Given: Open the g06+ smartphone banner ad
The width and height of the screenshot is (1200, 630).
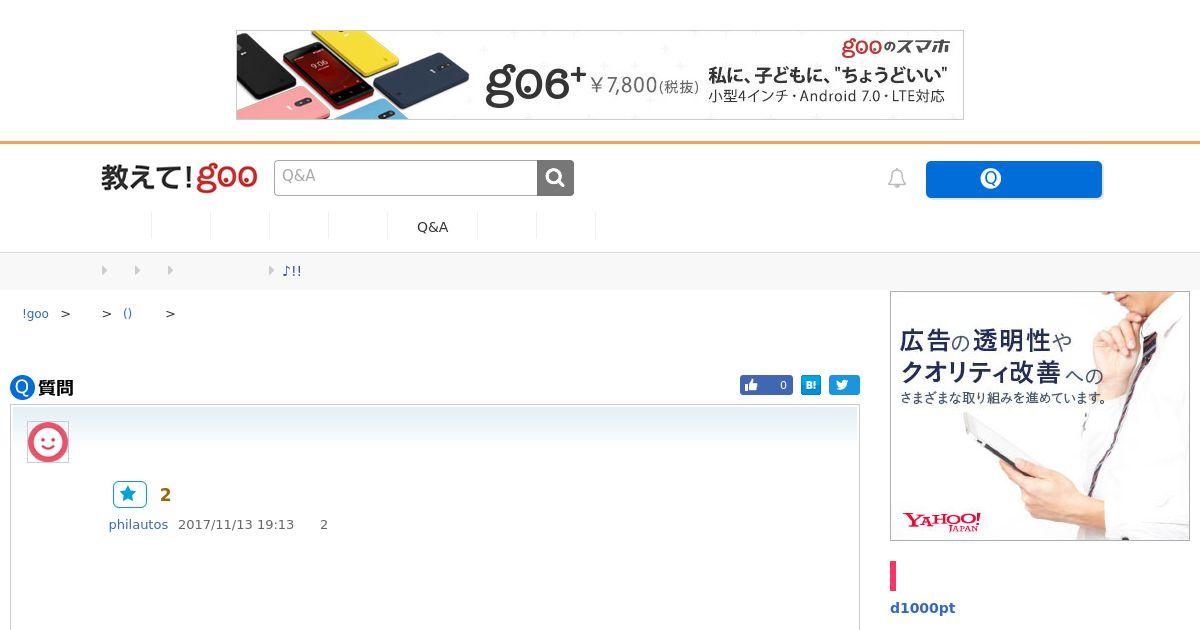Looking at the screenshot, I should (x=600, y=75).
